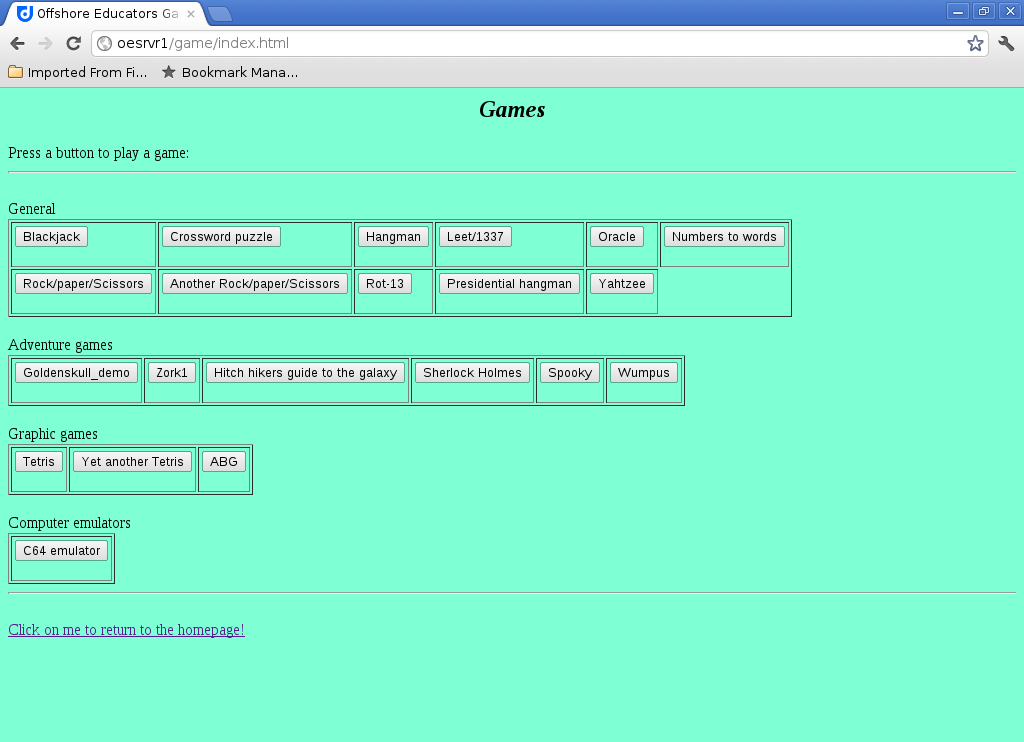Open the Leet/1337 game
Viewport: 1024px width, 742px height.
point(475,236)
